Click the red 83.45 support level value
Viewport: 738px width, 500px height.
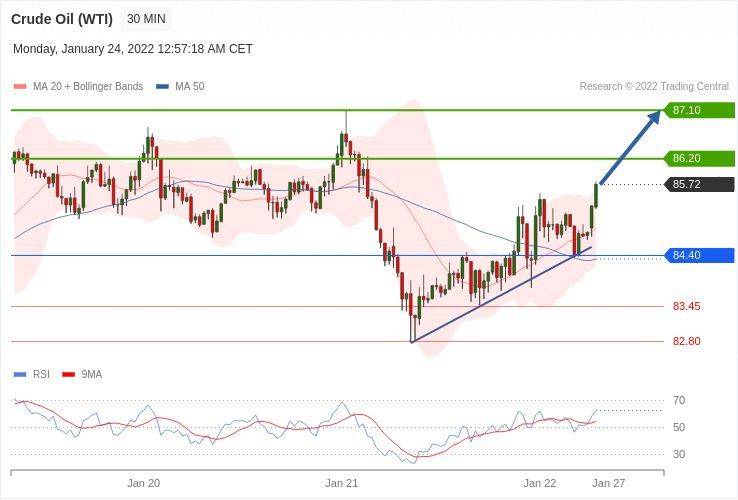[x=686, y=307]
